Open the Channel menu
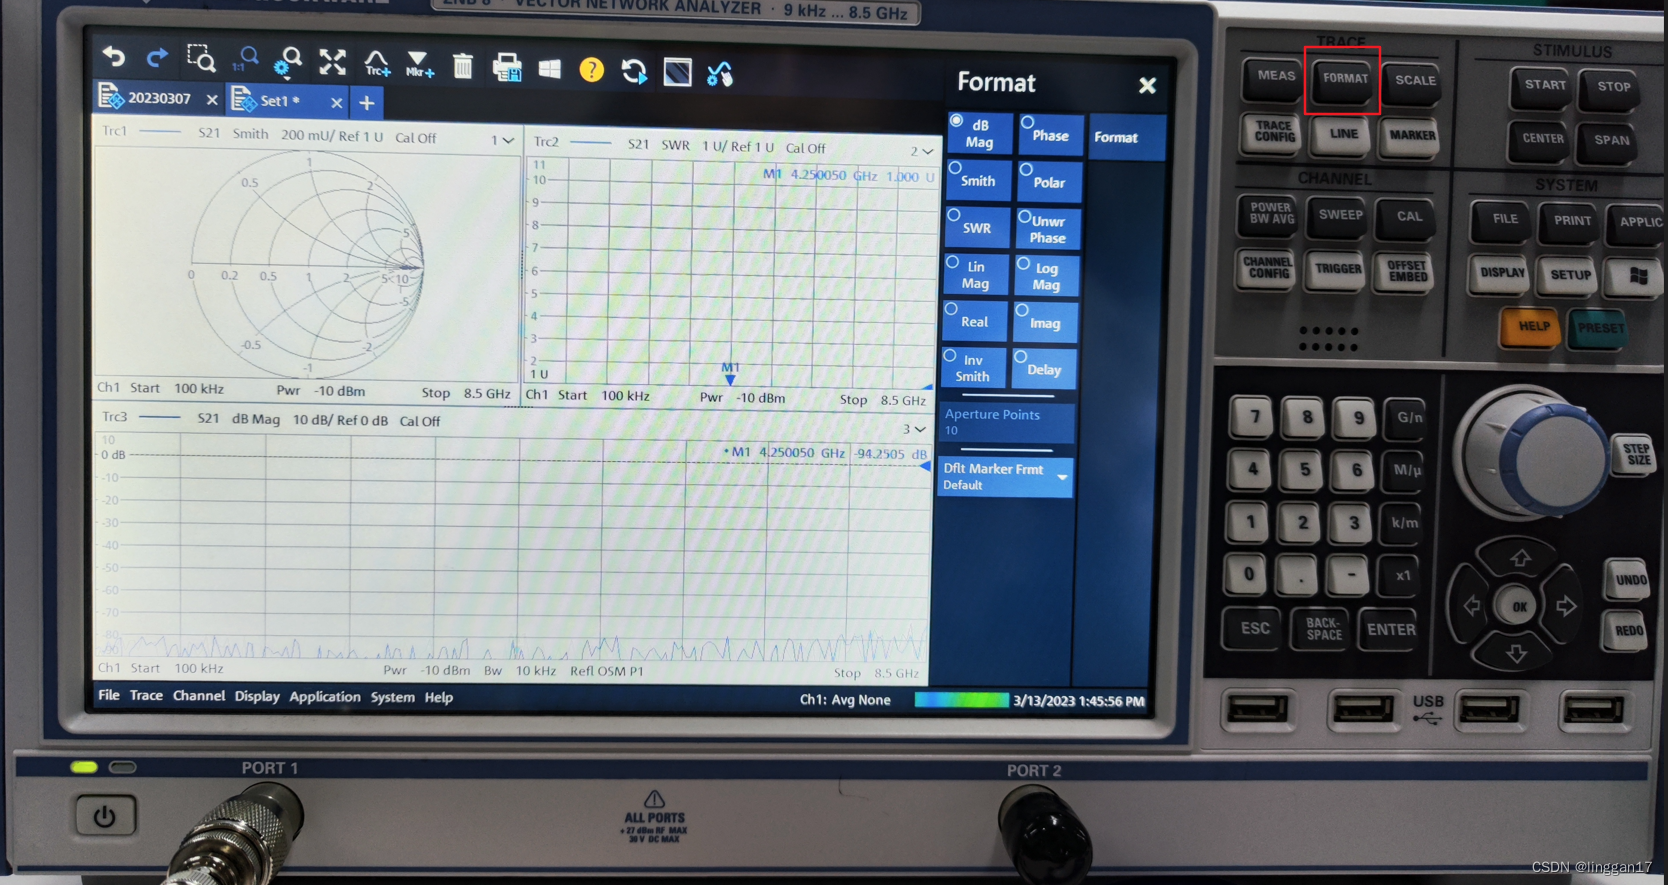Viewport: 1668px width, 885px height. (199, 696)
